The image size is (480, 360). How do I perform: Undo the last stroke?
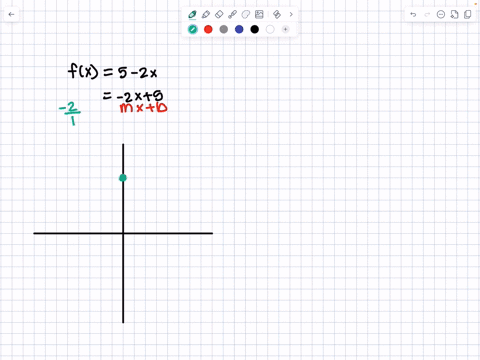413,14
